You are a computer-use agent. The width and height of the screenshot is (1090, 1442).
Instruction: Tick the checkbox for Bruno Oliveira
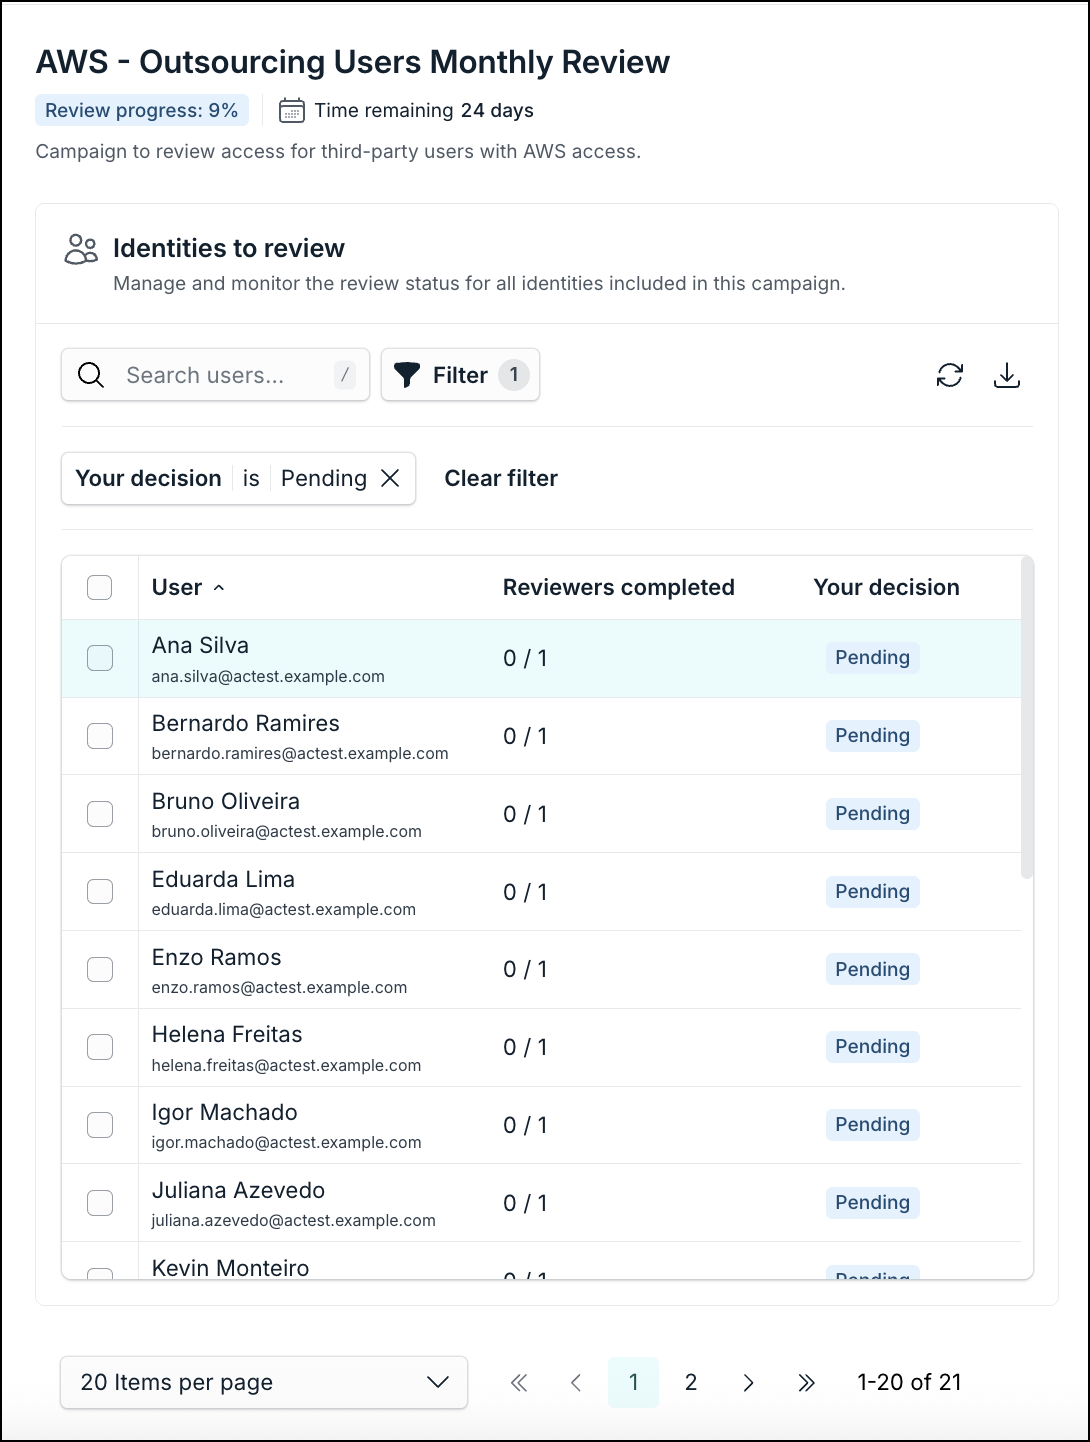(100, 814)
